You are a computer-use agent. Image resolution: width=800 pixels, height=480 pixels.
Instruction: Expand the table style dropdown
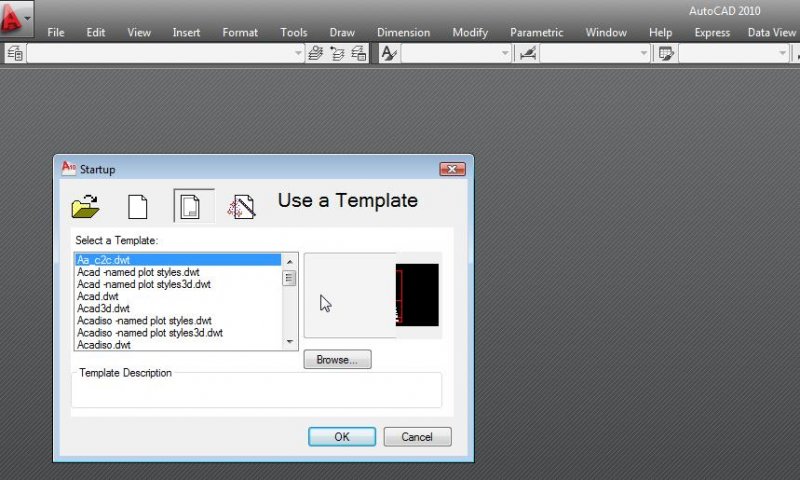783,53
